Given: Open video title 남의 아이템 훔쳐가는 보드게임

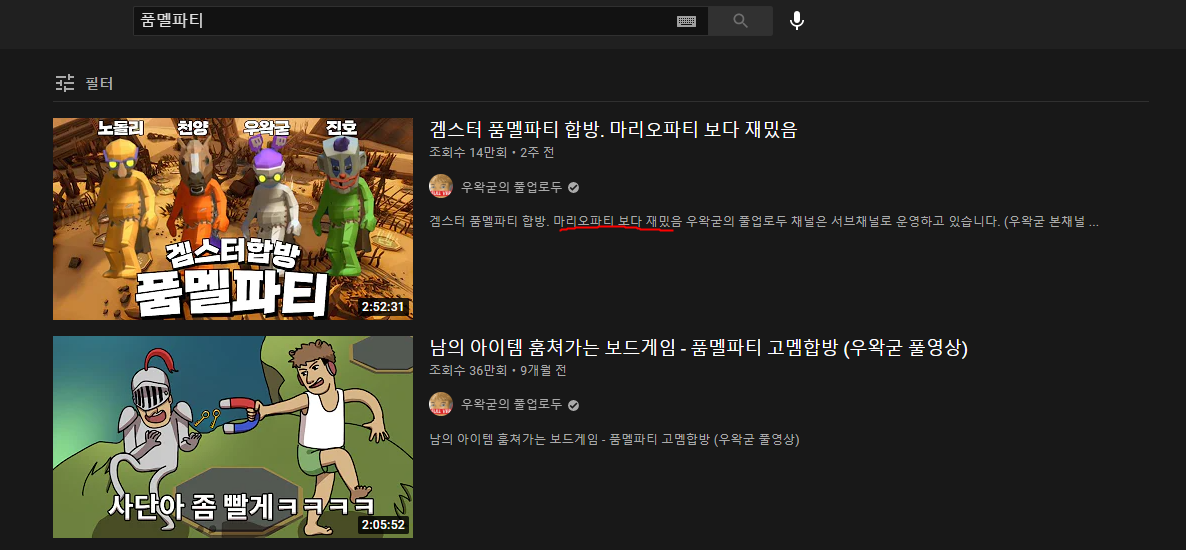Looking at the screenshot, I should click(x=698, y=348).
